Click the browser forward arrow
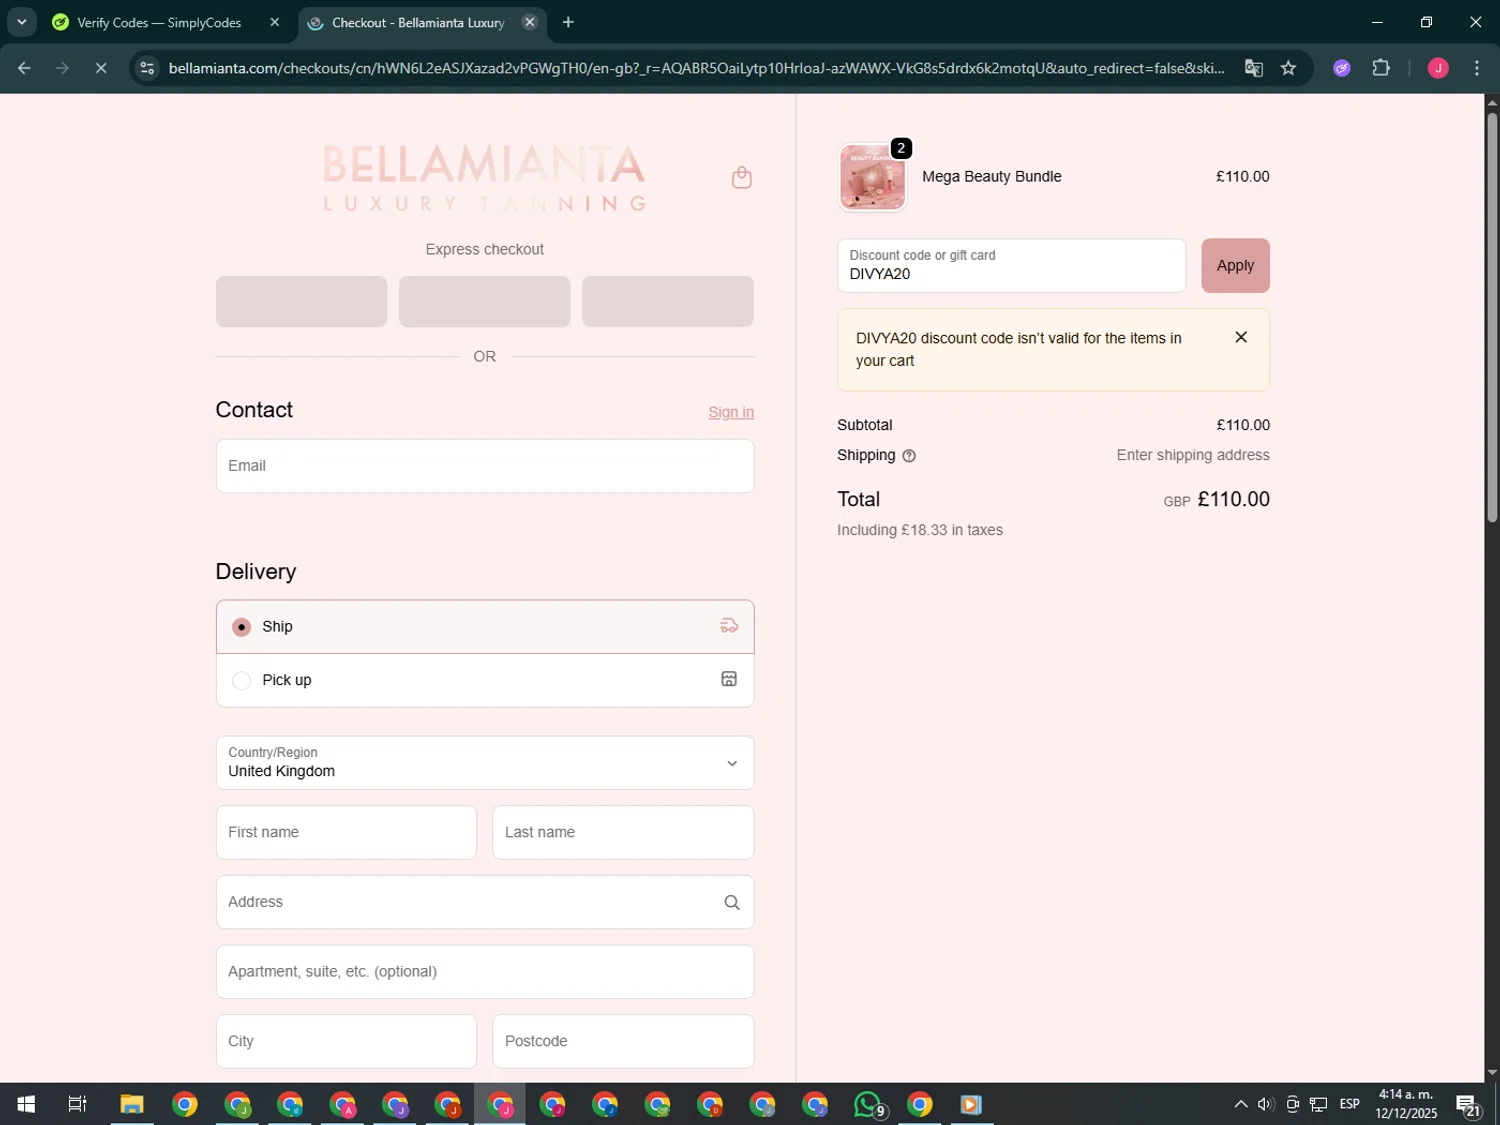Image resolution: width=1500 pixels, height=1125 pixels. (62, 68)
